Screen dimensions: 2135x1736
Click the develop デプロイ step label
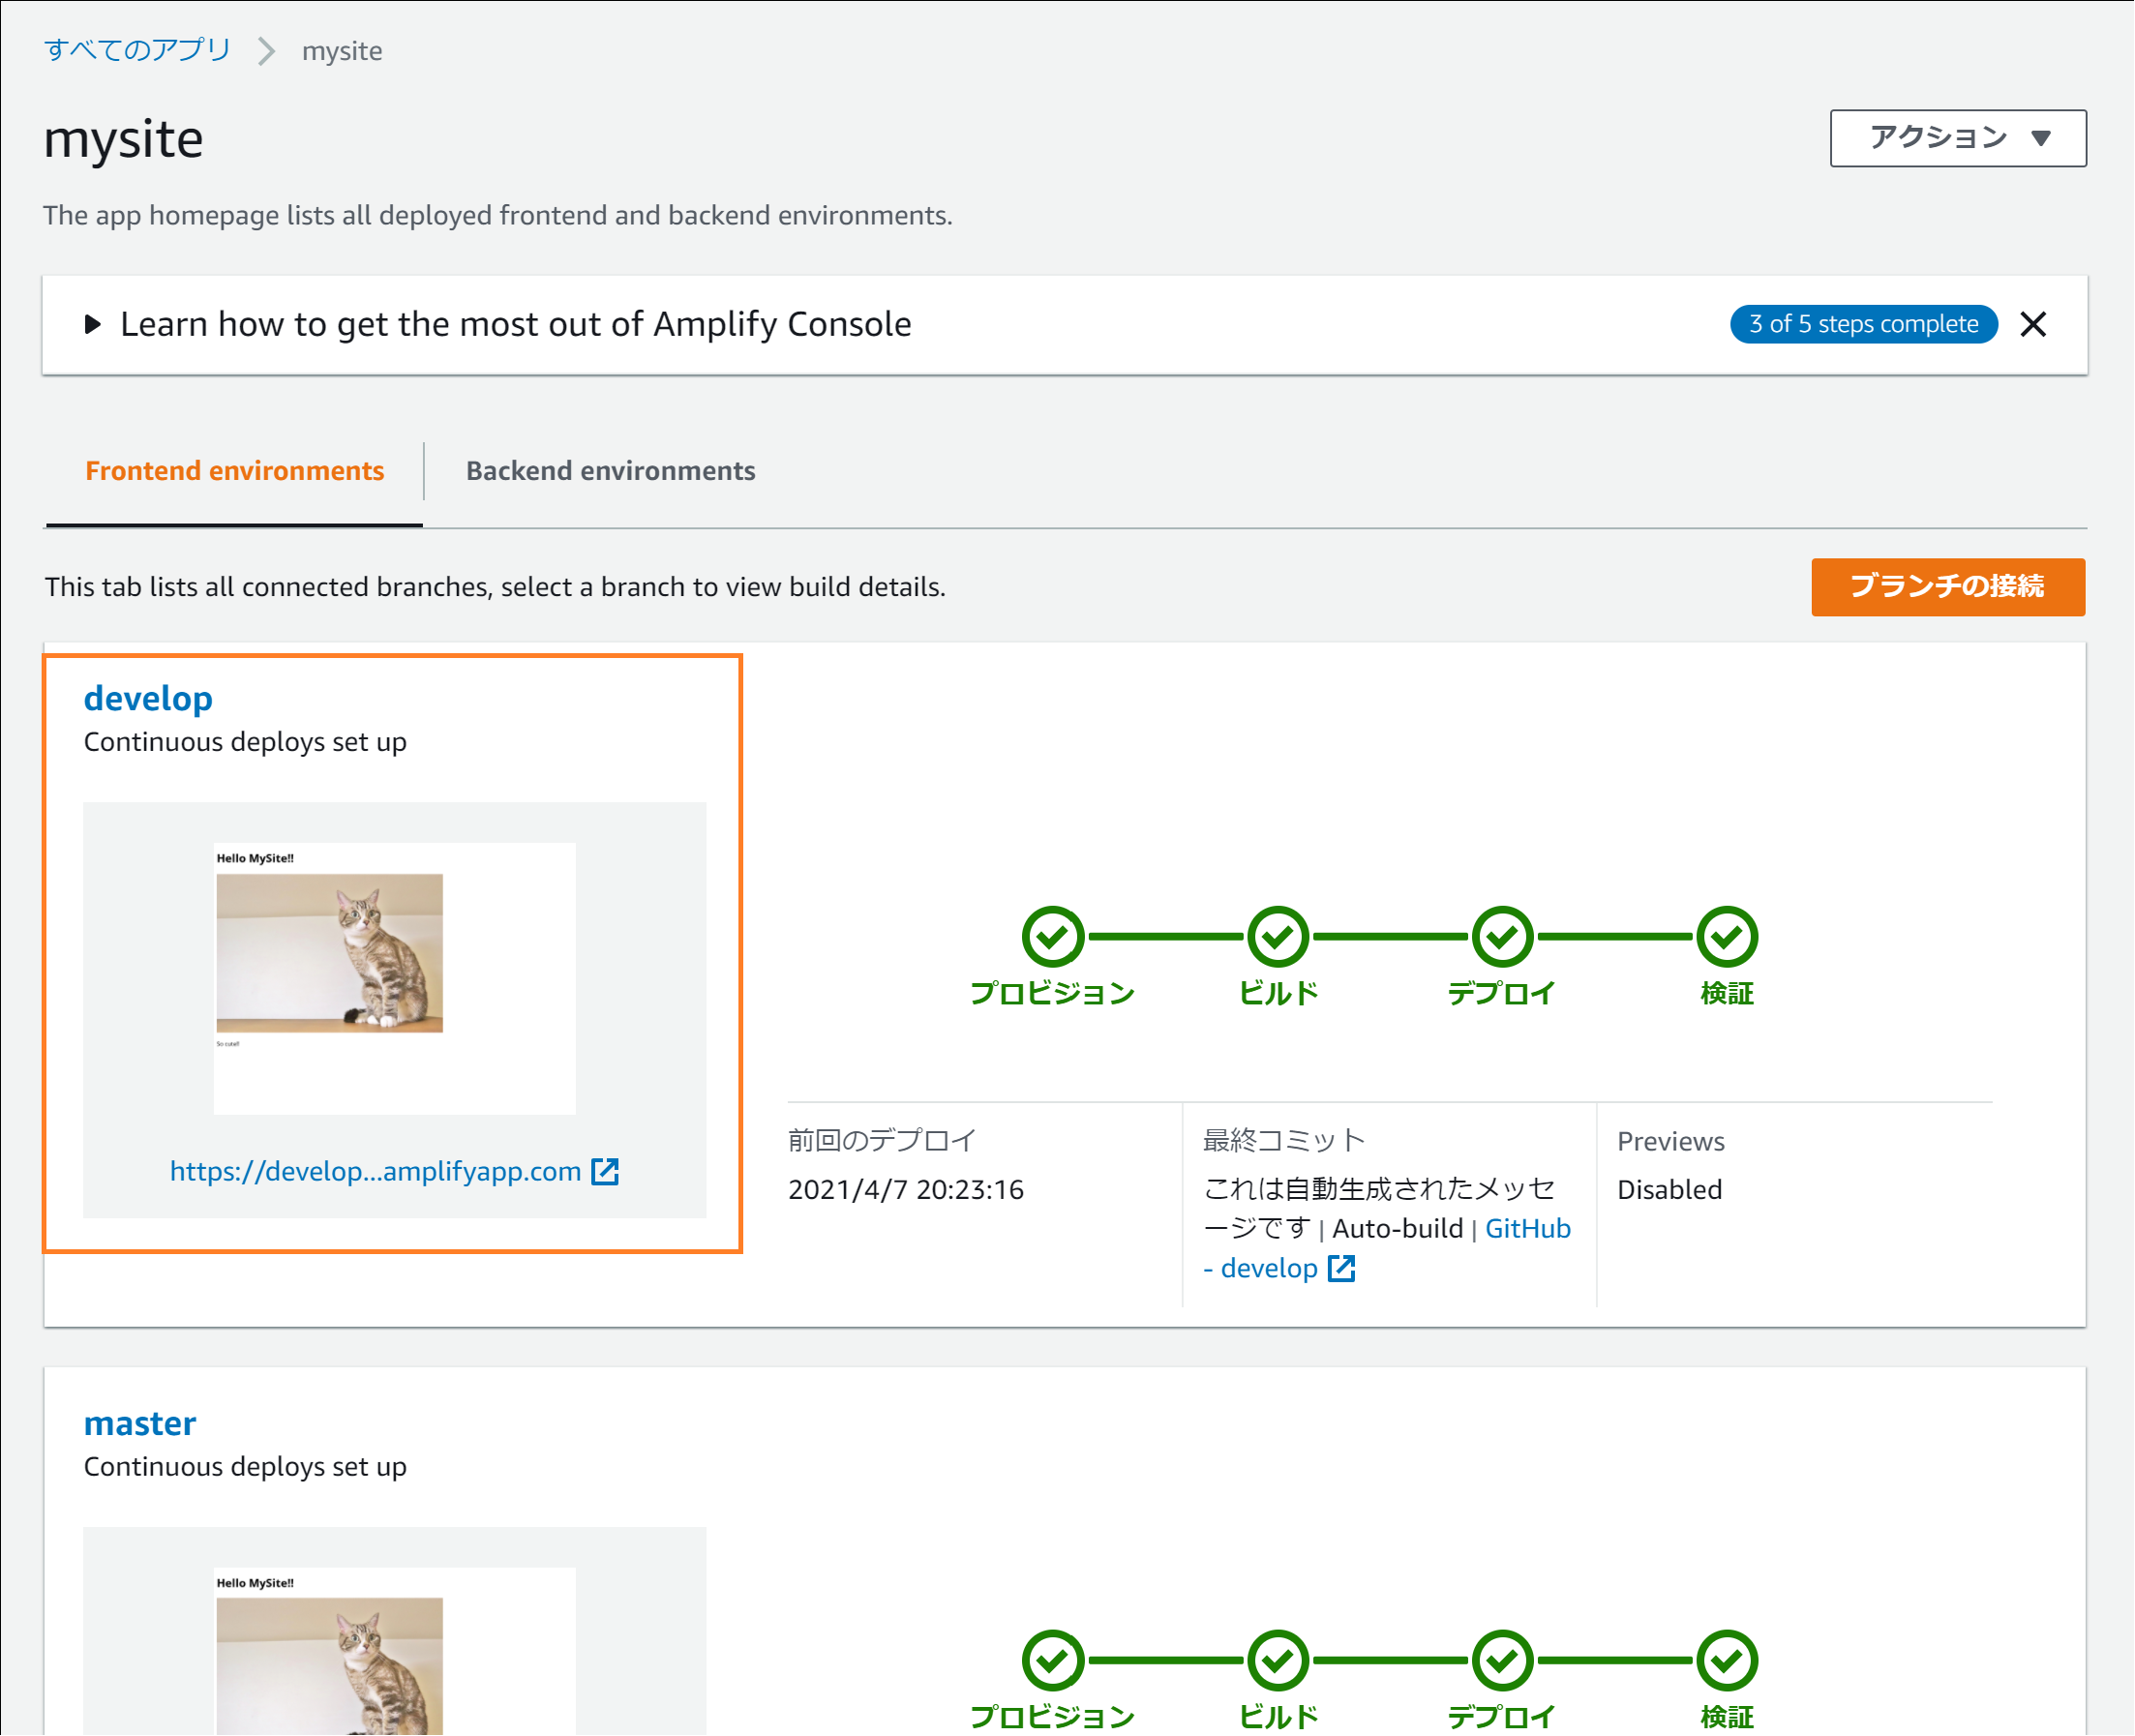[x=1501, y=993]
